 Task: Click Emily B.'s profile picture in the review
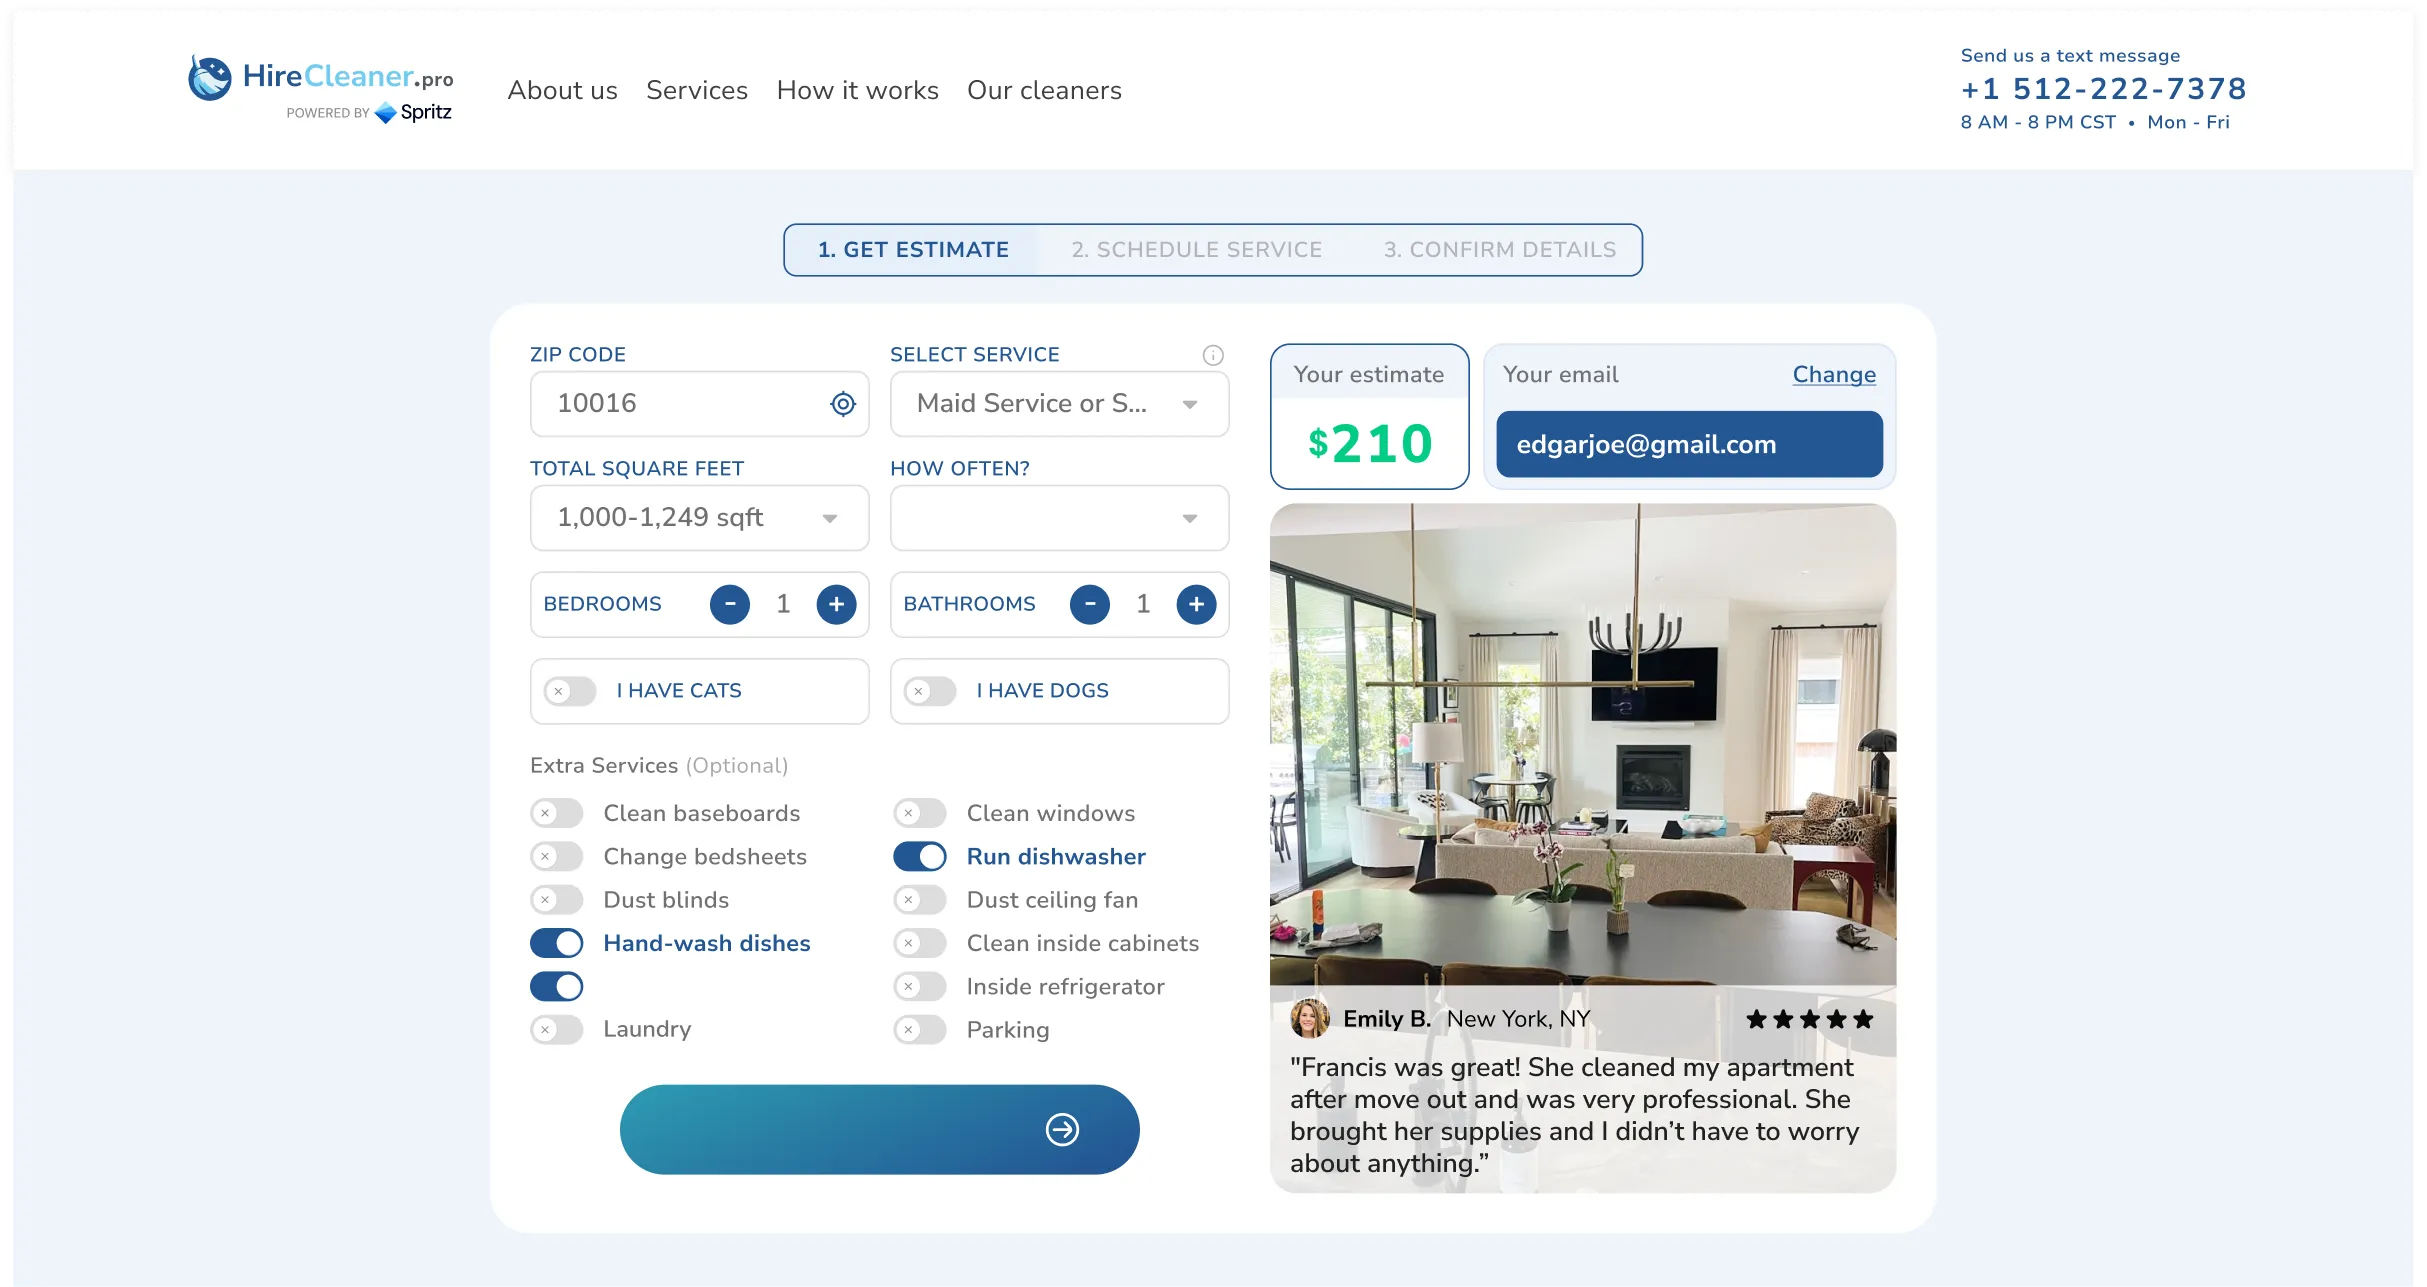1310,1018
